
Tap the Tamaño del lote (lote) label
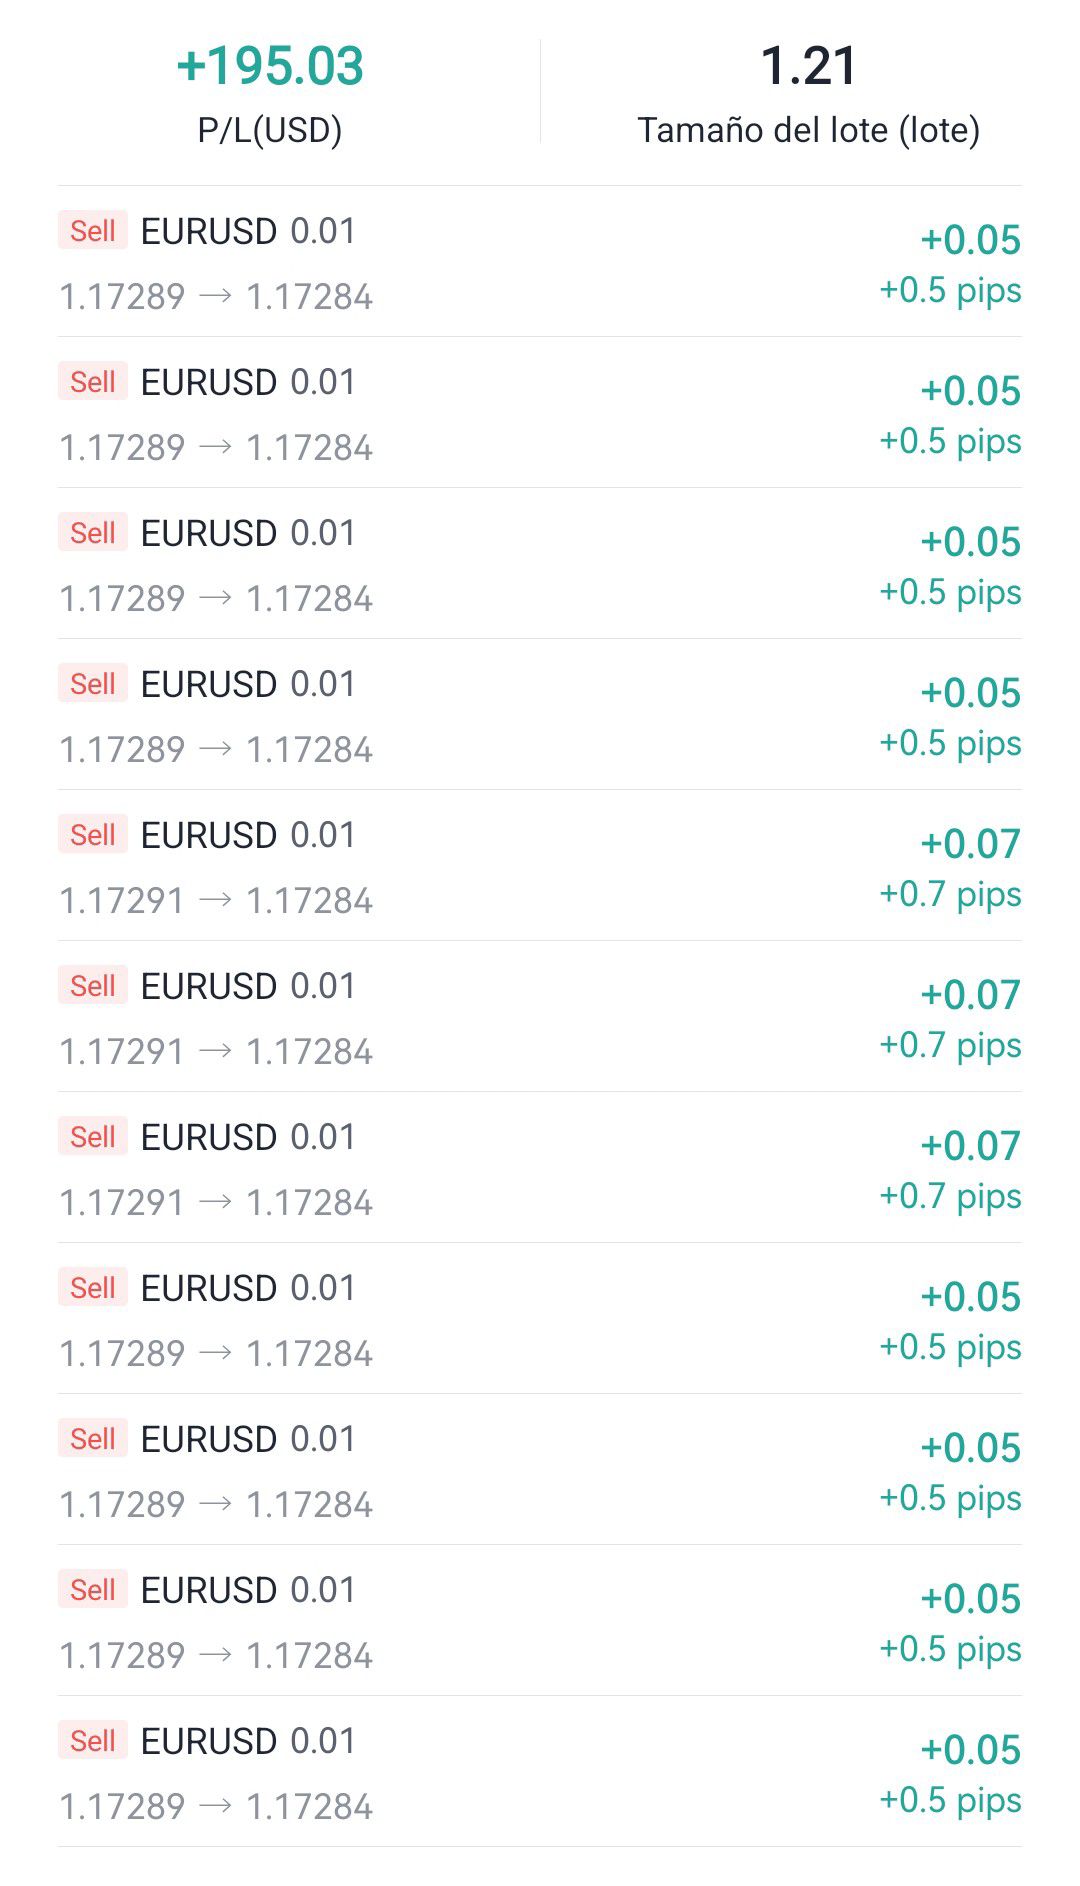[809, 130]
